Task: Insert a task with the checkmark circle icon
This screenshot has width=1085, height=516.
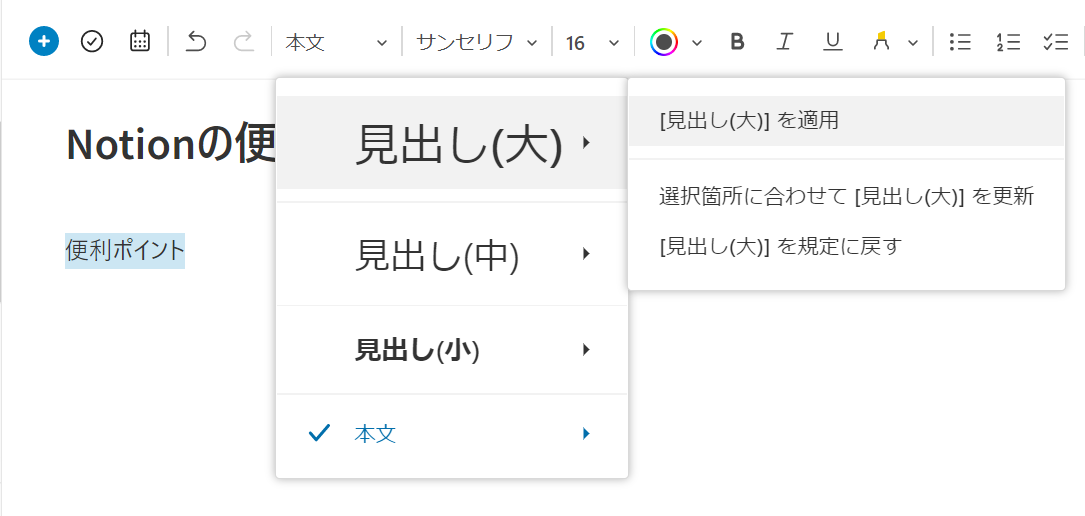Action: 92,42
